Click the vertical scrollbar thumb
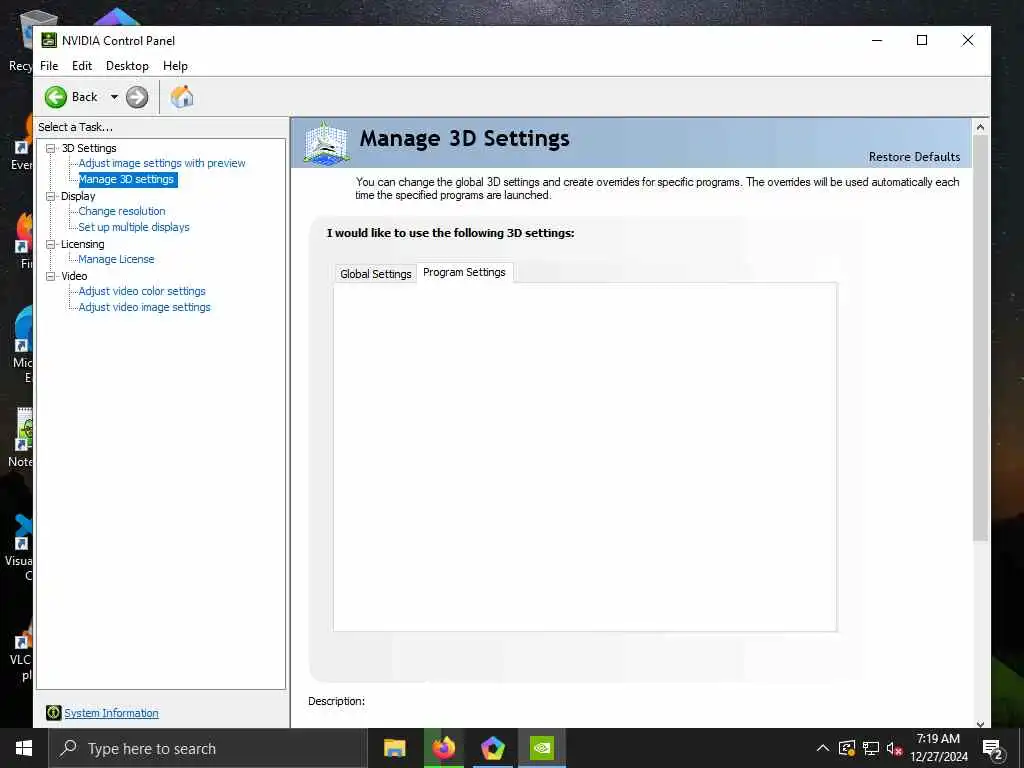This screenshot has height=768, width=1024. 980,338
